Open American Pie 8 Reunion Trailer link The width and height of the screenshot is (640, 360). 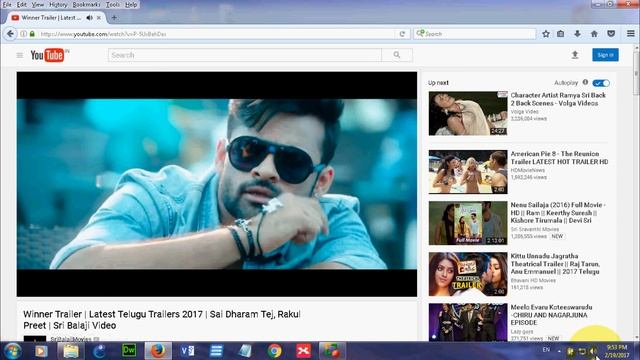559,158
